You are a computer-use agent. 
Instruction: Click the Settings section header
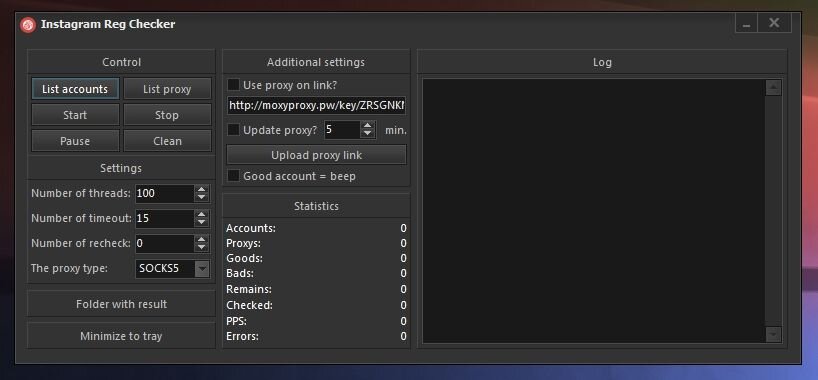coord(121,168)
